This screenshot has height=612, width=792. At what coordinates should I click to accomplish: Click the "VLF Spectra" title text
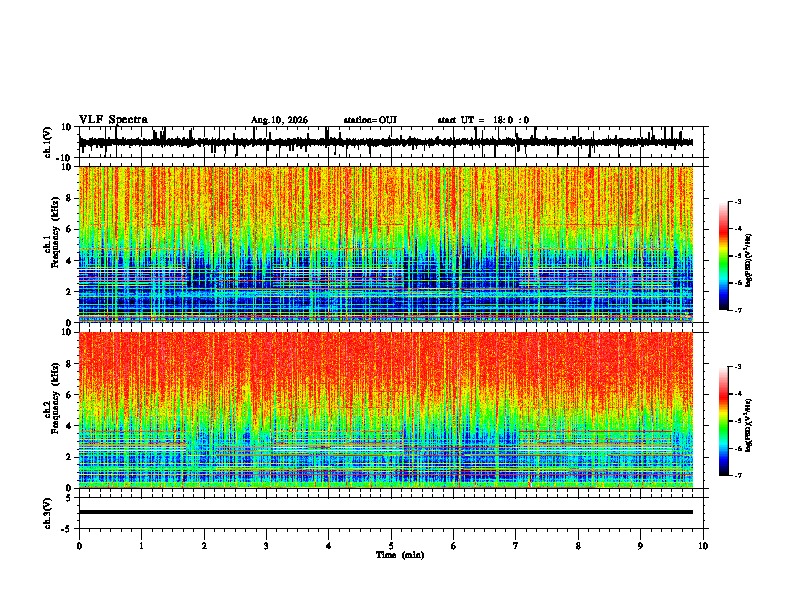(x=113, y=119)
